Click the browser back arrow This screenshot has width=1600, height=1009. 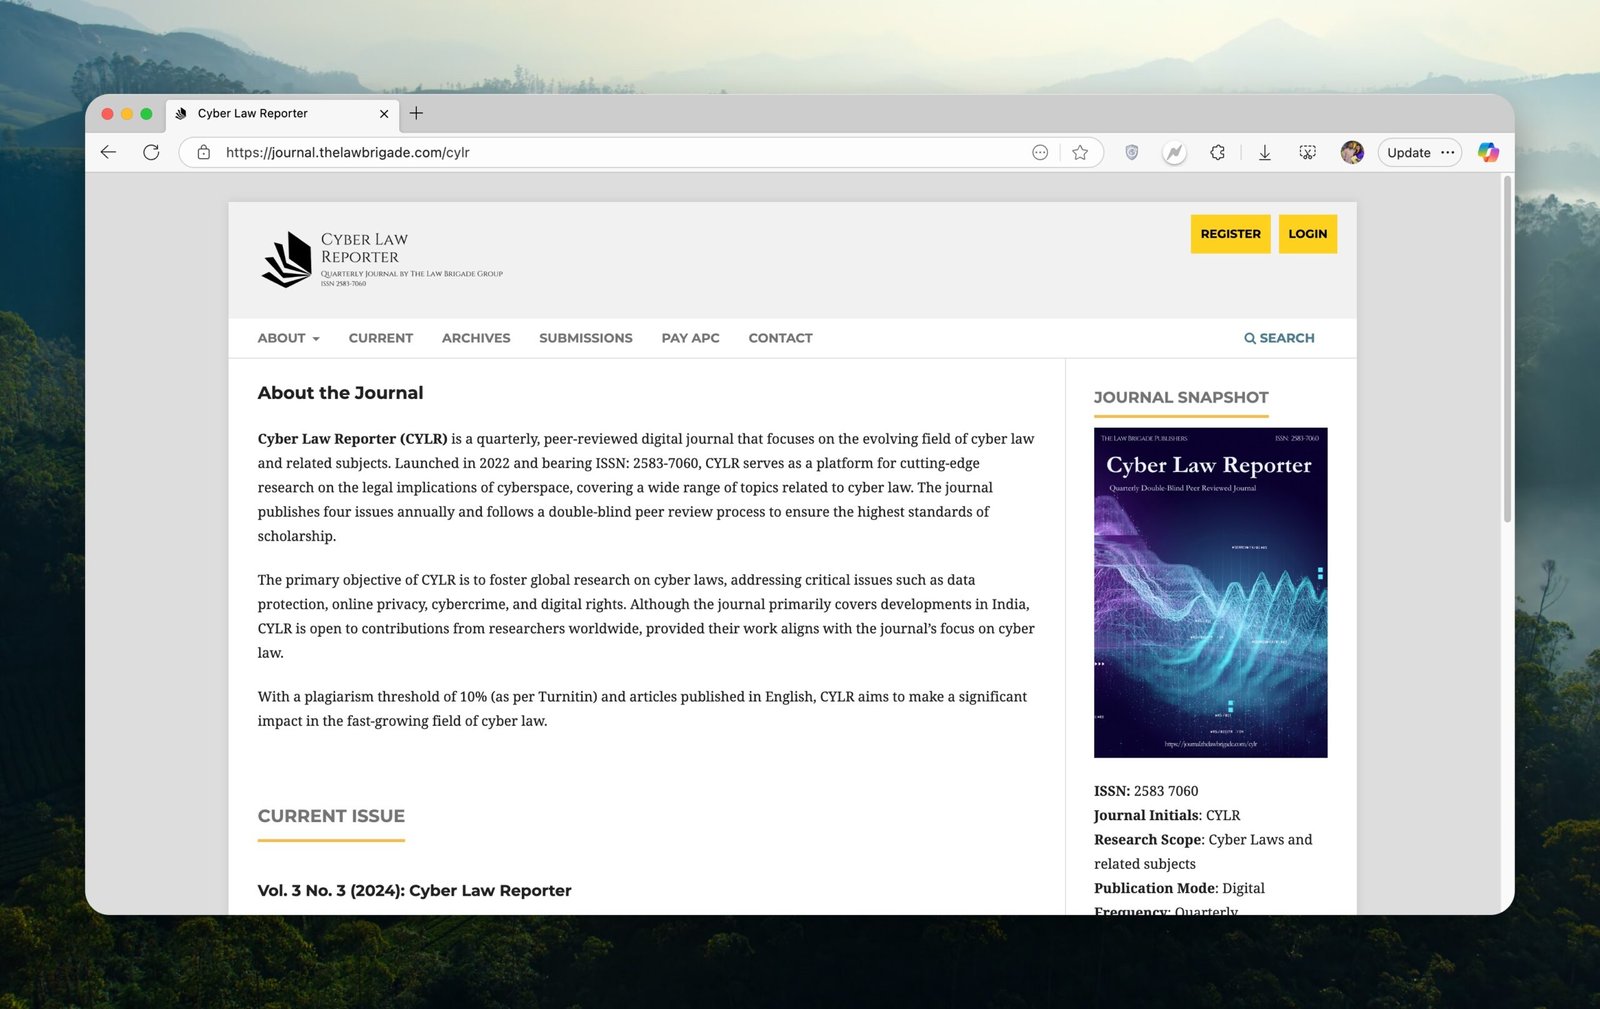109,152
